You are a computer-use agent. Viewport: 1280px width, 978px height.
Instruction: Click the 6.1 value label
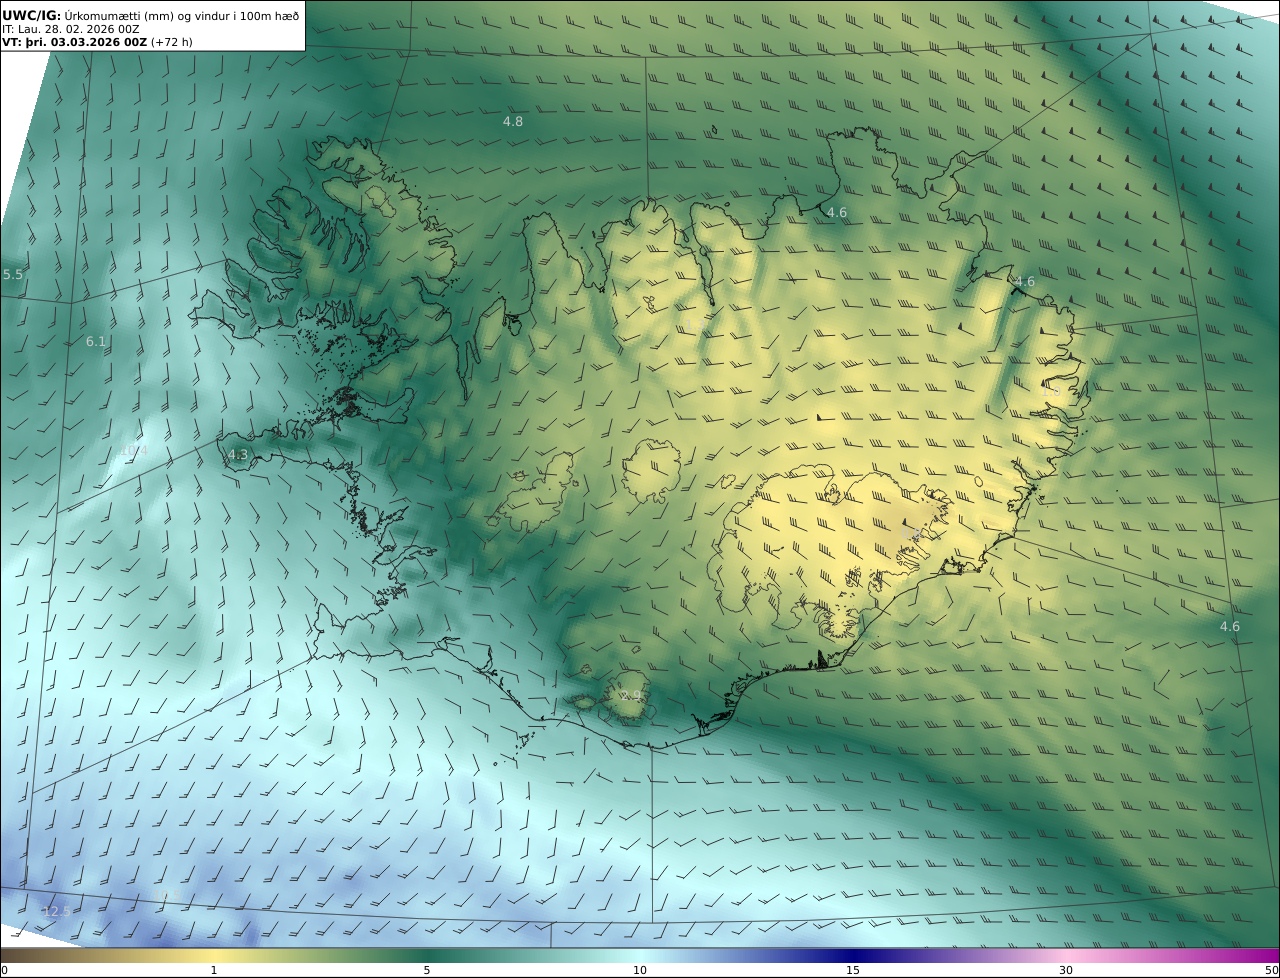click(96, 341)
